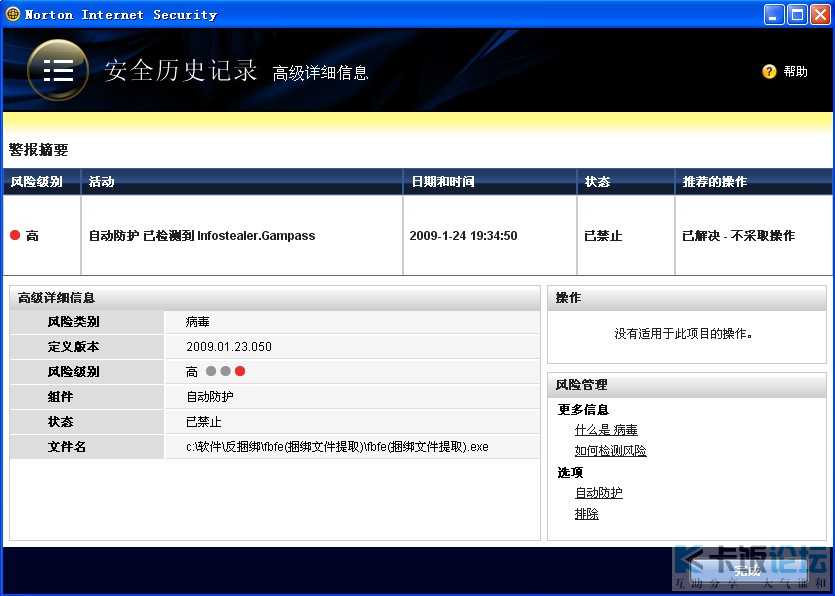Screen dimensions: 835x596
Task: Open the 排除 exclusions link
Action: (586, 514)
